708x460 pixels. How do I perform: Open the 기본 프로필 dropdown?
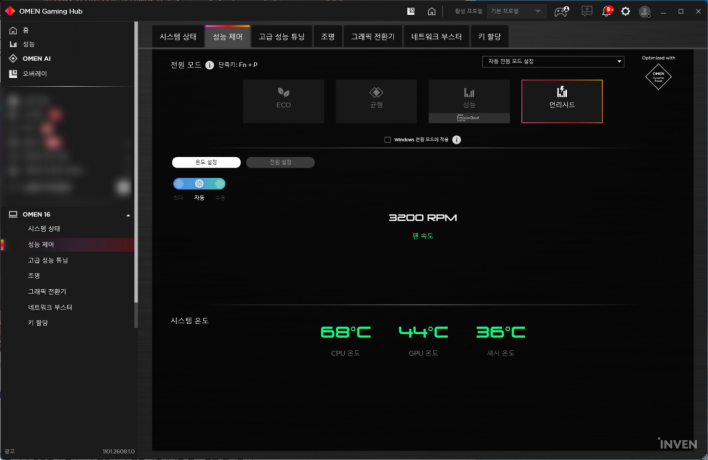[516, 11]
